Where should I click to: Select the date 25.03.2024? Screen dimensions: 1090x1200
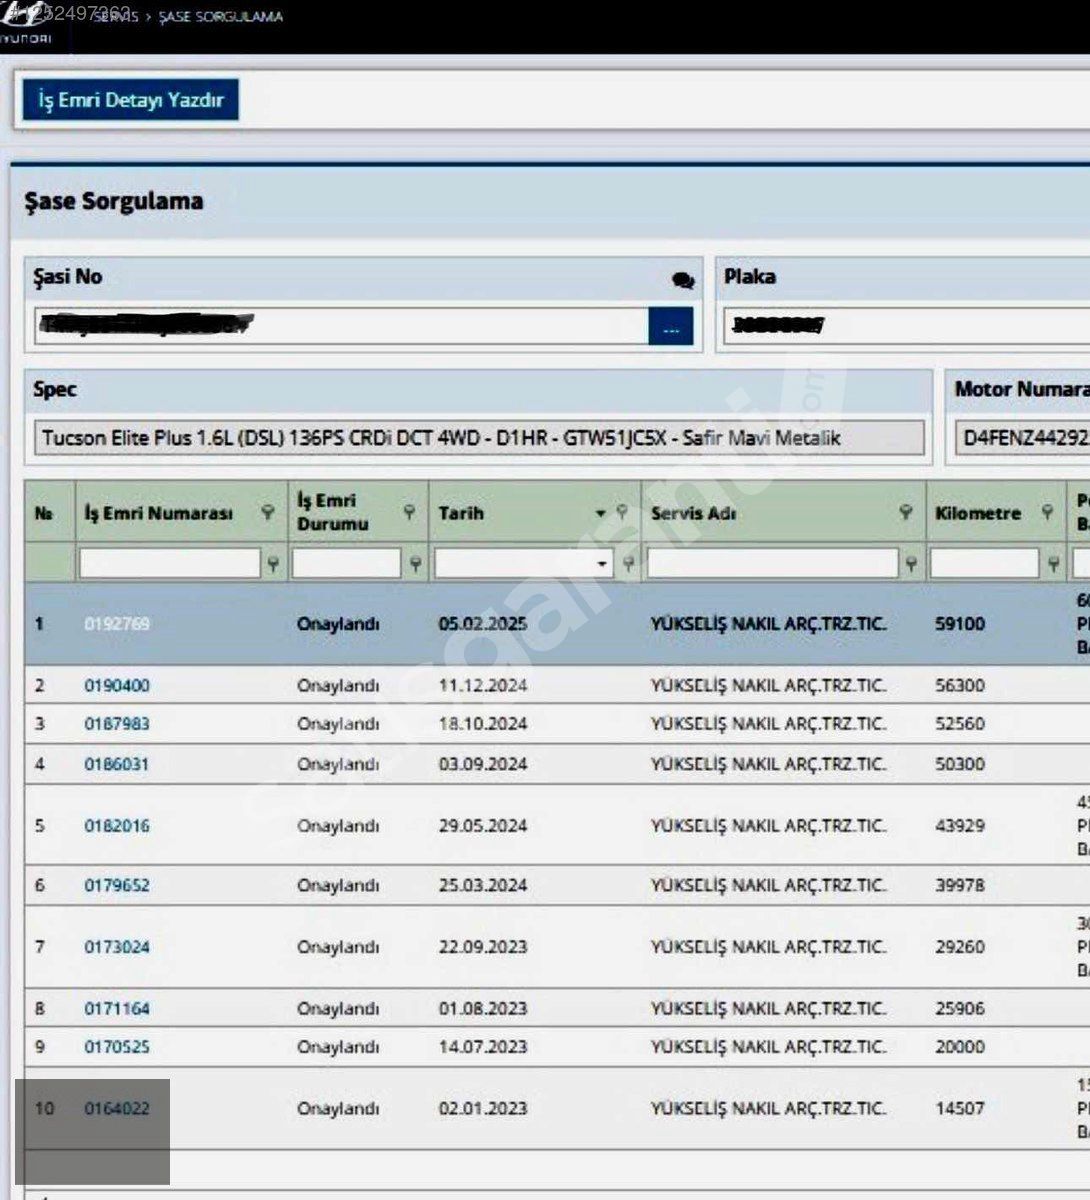tap(483, 885)
